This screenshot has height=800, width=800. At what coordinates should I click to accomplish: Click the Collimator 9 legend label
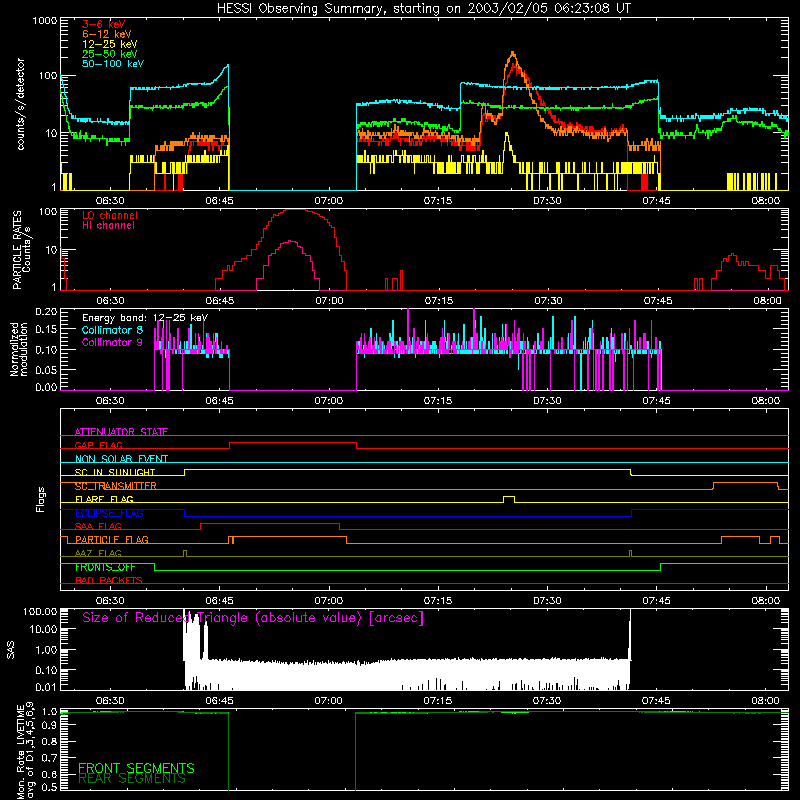112,342
